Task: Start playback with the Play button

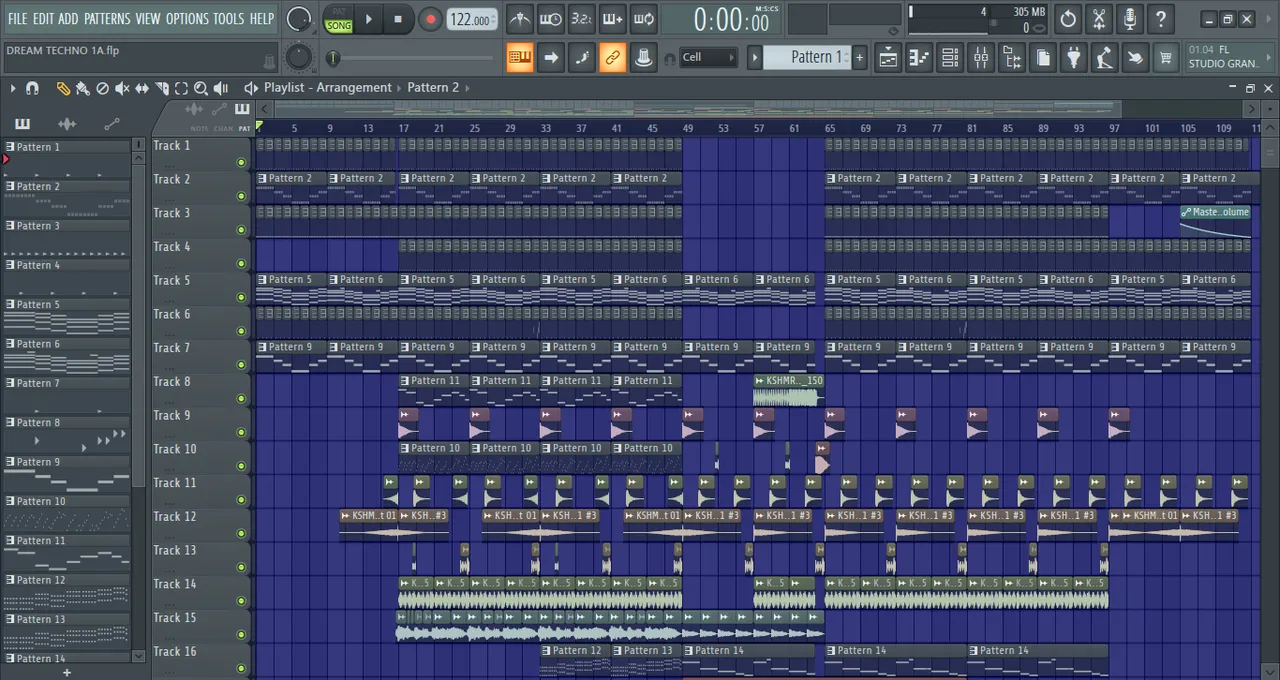Action: (x=369, y=19)
